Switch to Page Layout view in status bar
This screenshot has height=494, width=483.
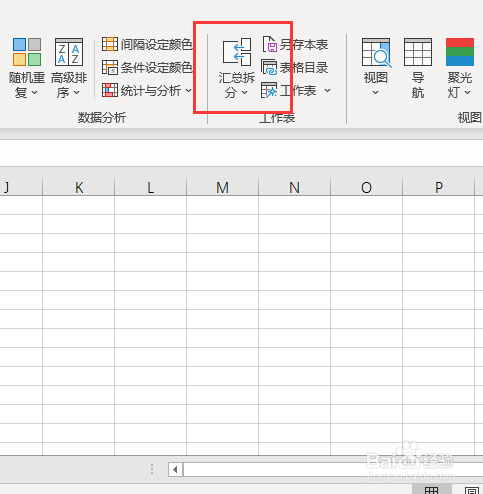(472, 490)
